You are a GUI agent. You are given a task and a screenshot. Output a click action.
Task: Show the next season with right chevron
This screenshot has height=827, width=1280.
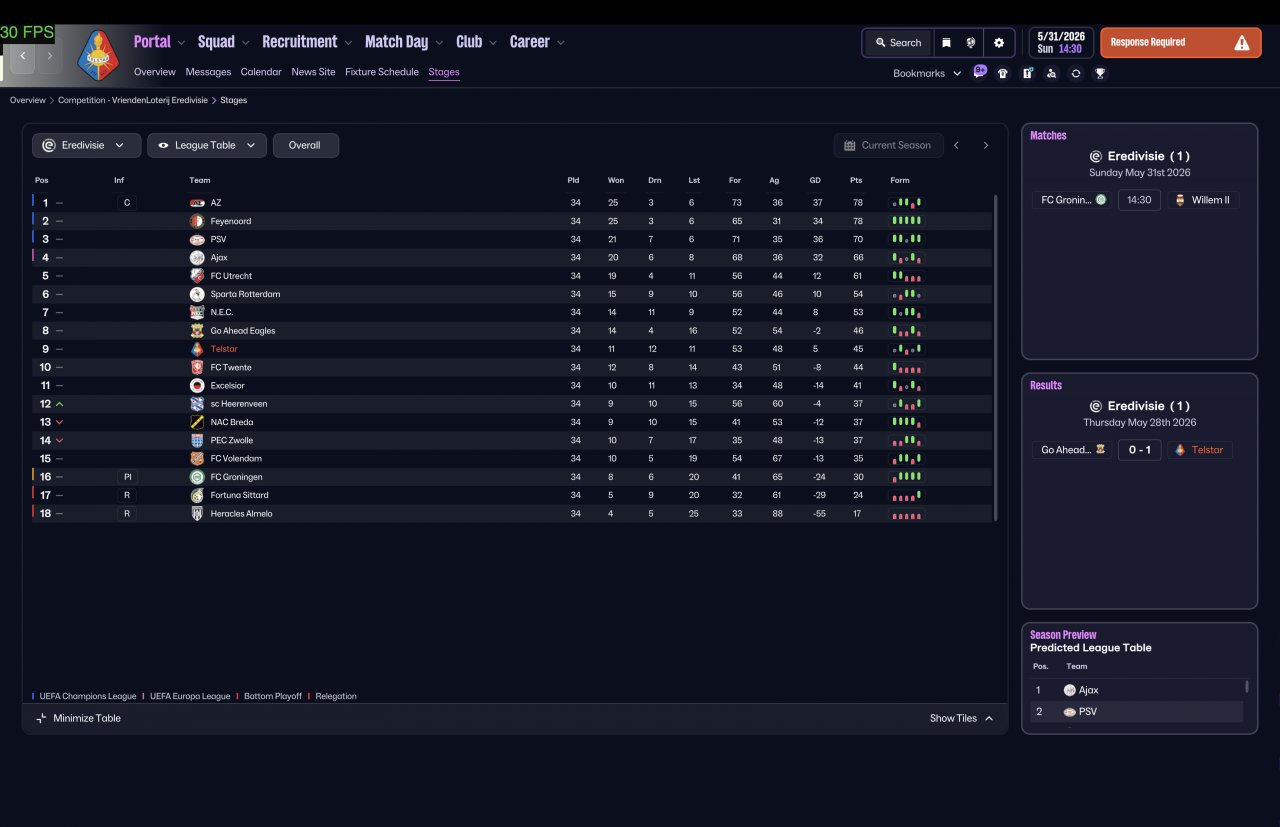pyautogui.click(x=985, y=145)
